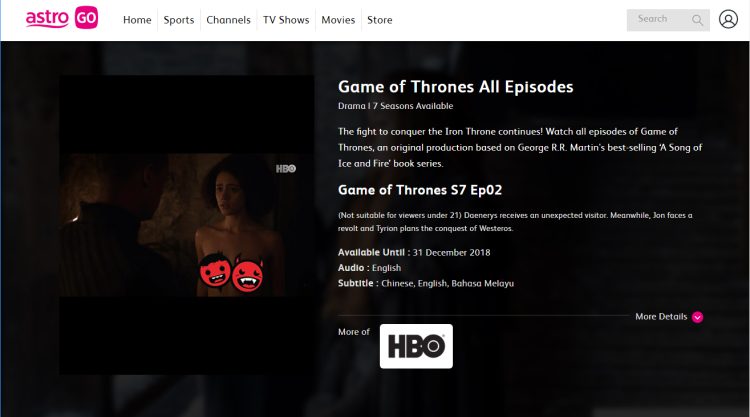Select the Movies menu item
The image size is (750, 417).
(338, 20)
